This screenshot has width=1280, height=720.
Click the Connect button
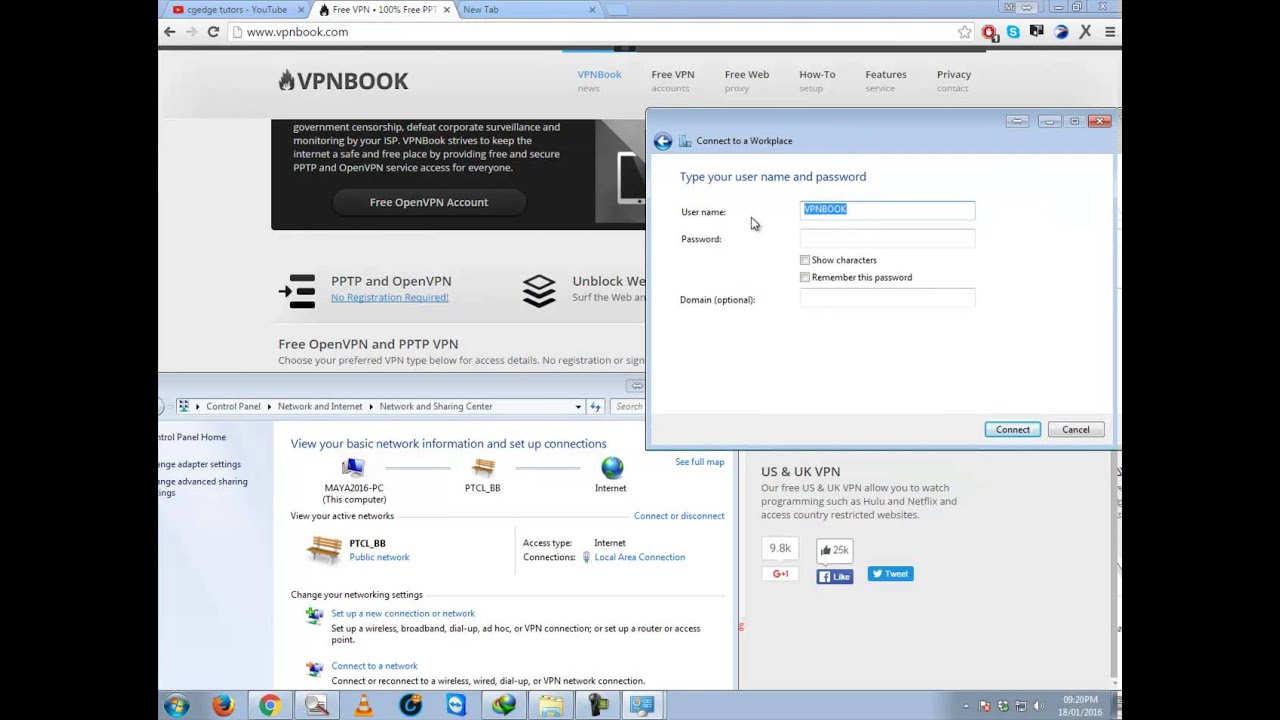[x=1012, y=430]
